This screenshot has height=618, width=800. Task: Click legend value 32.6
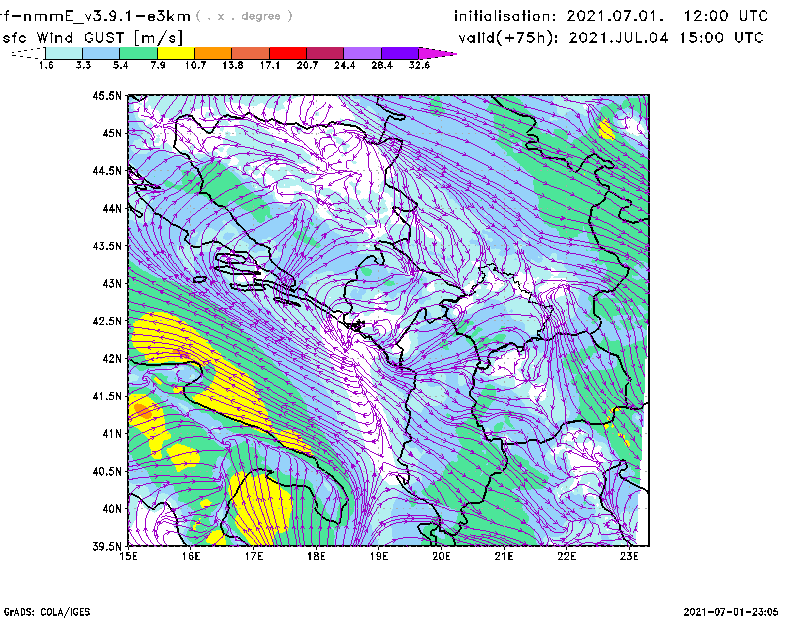point(419,65)
